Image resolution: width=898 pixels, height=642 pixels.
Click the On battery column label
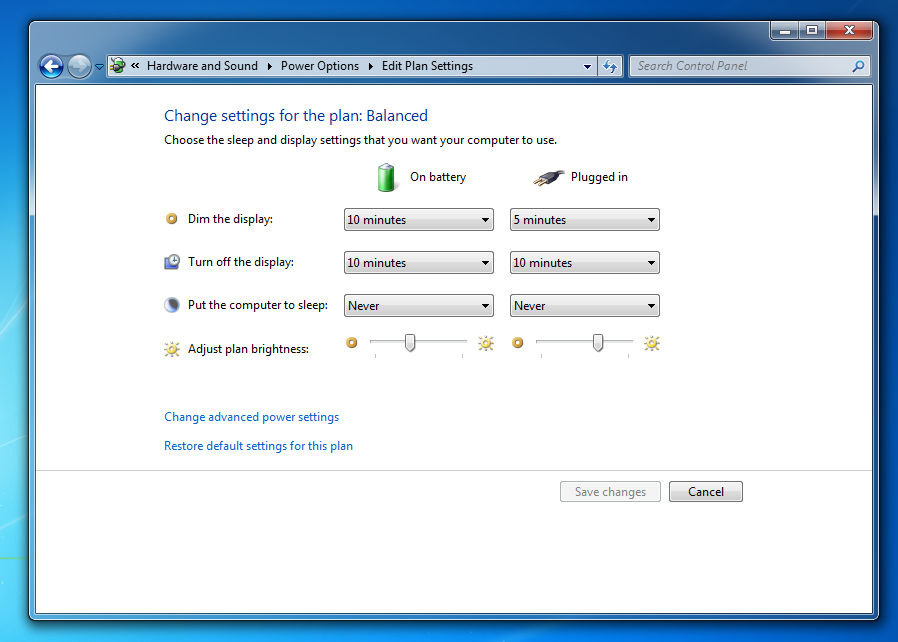(x=438, y=177)
